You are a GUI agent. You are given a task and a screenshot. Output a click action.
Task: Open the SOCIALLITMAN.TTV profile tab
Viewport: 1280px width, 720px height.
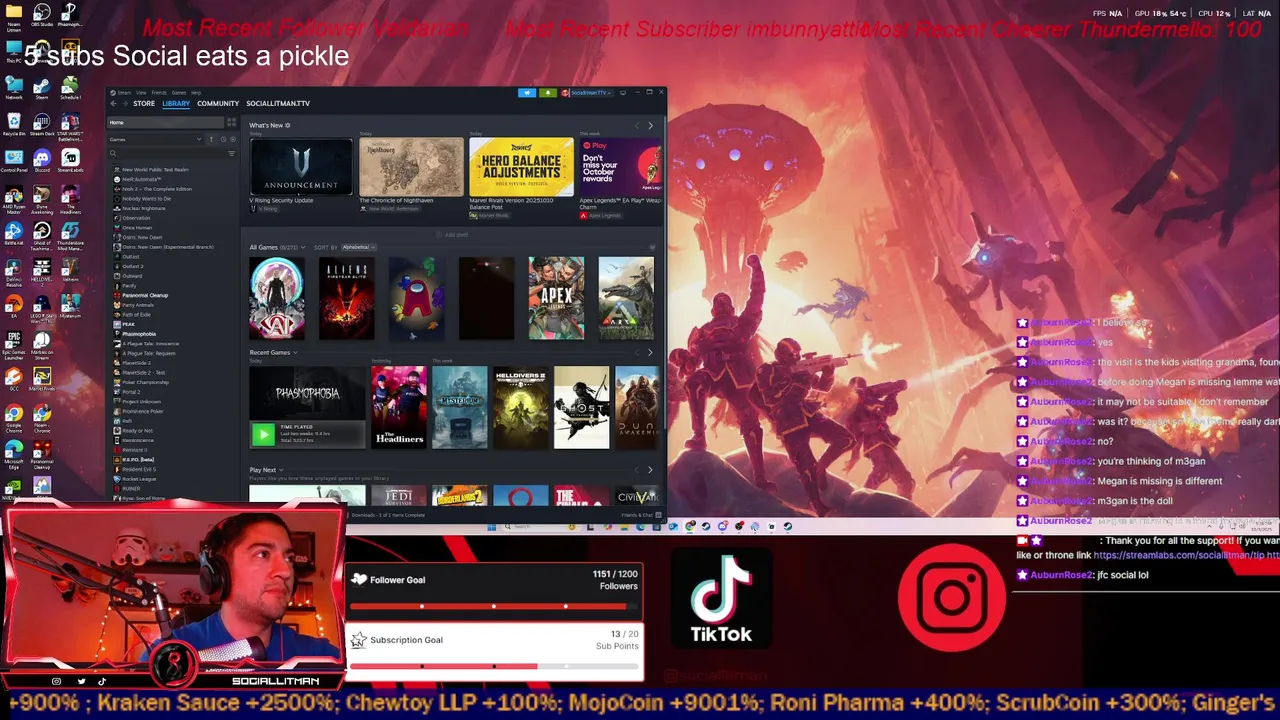(278, 103)
